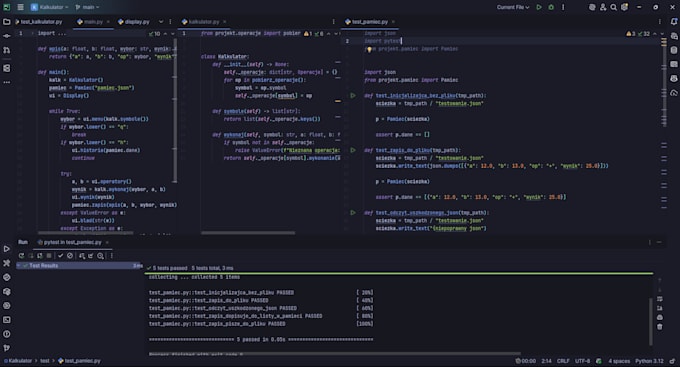Click the test_pamiec.py editor scrollbar
This screenshot has height=367, width=680.
coord(664,82)
